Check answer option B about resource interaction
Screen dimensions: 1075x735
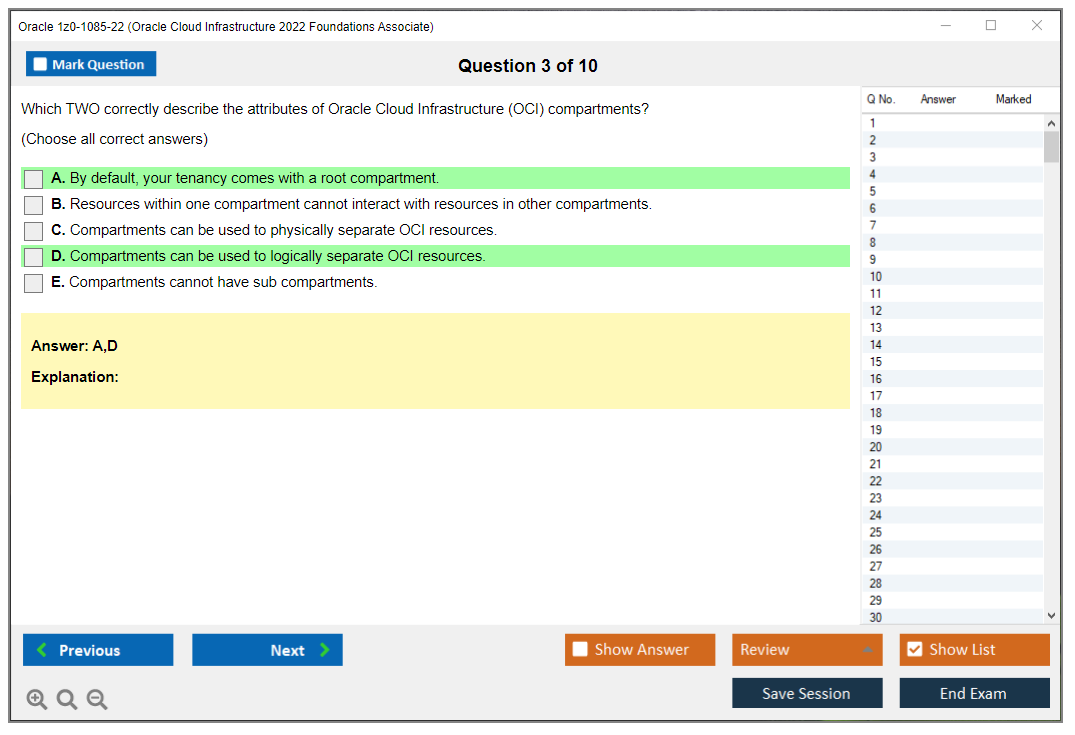[x=33, y=204]
